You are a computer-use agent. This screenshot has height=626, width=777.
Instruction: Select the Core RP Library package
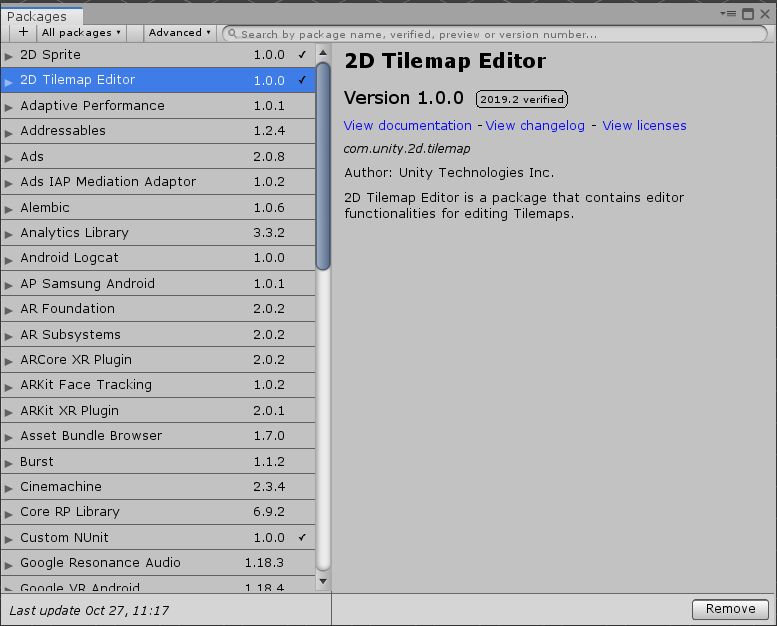coord(158,512)
